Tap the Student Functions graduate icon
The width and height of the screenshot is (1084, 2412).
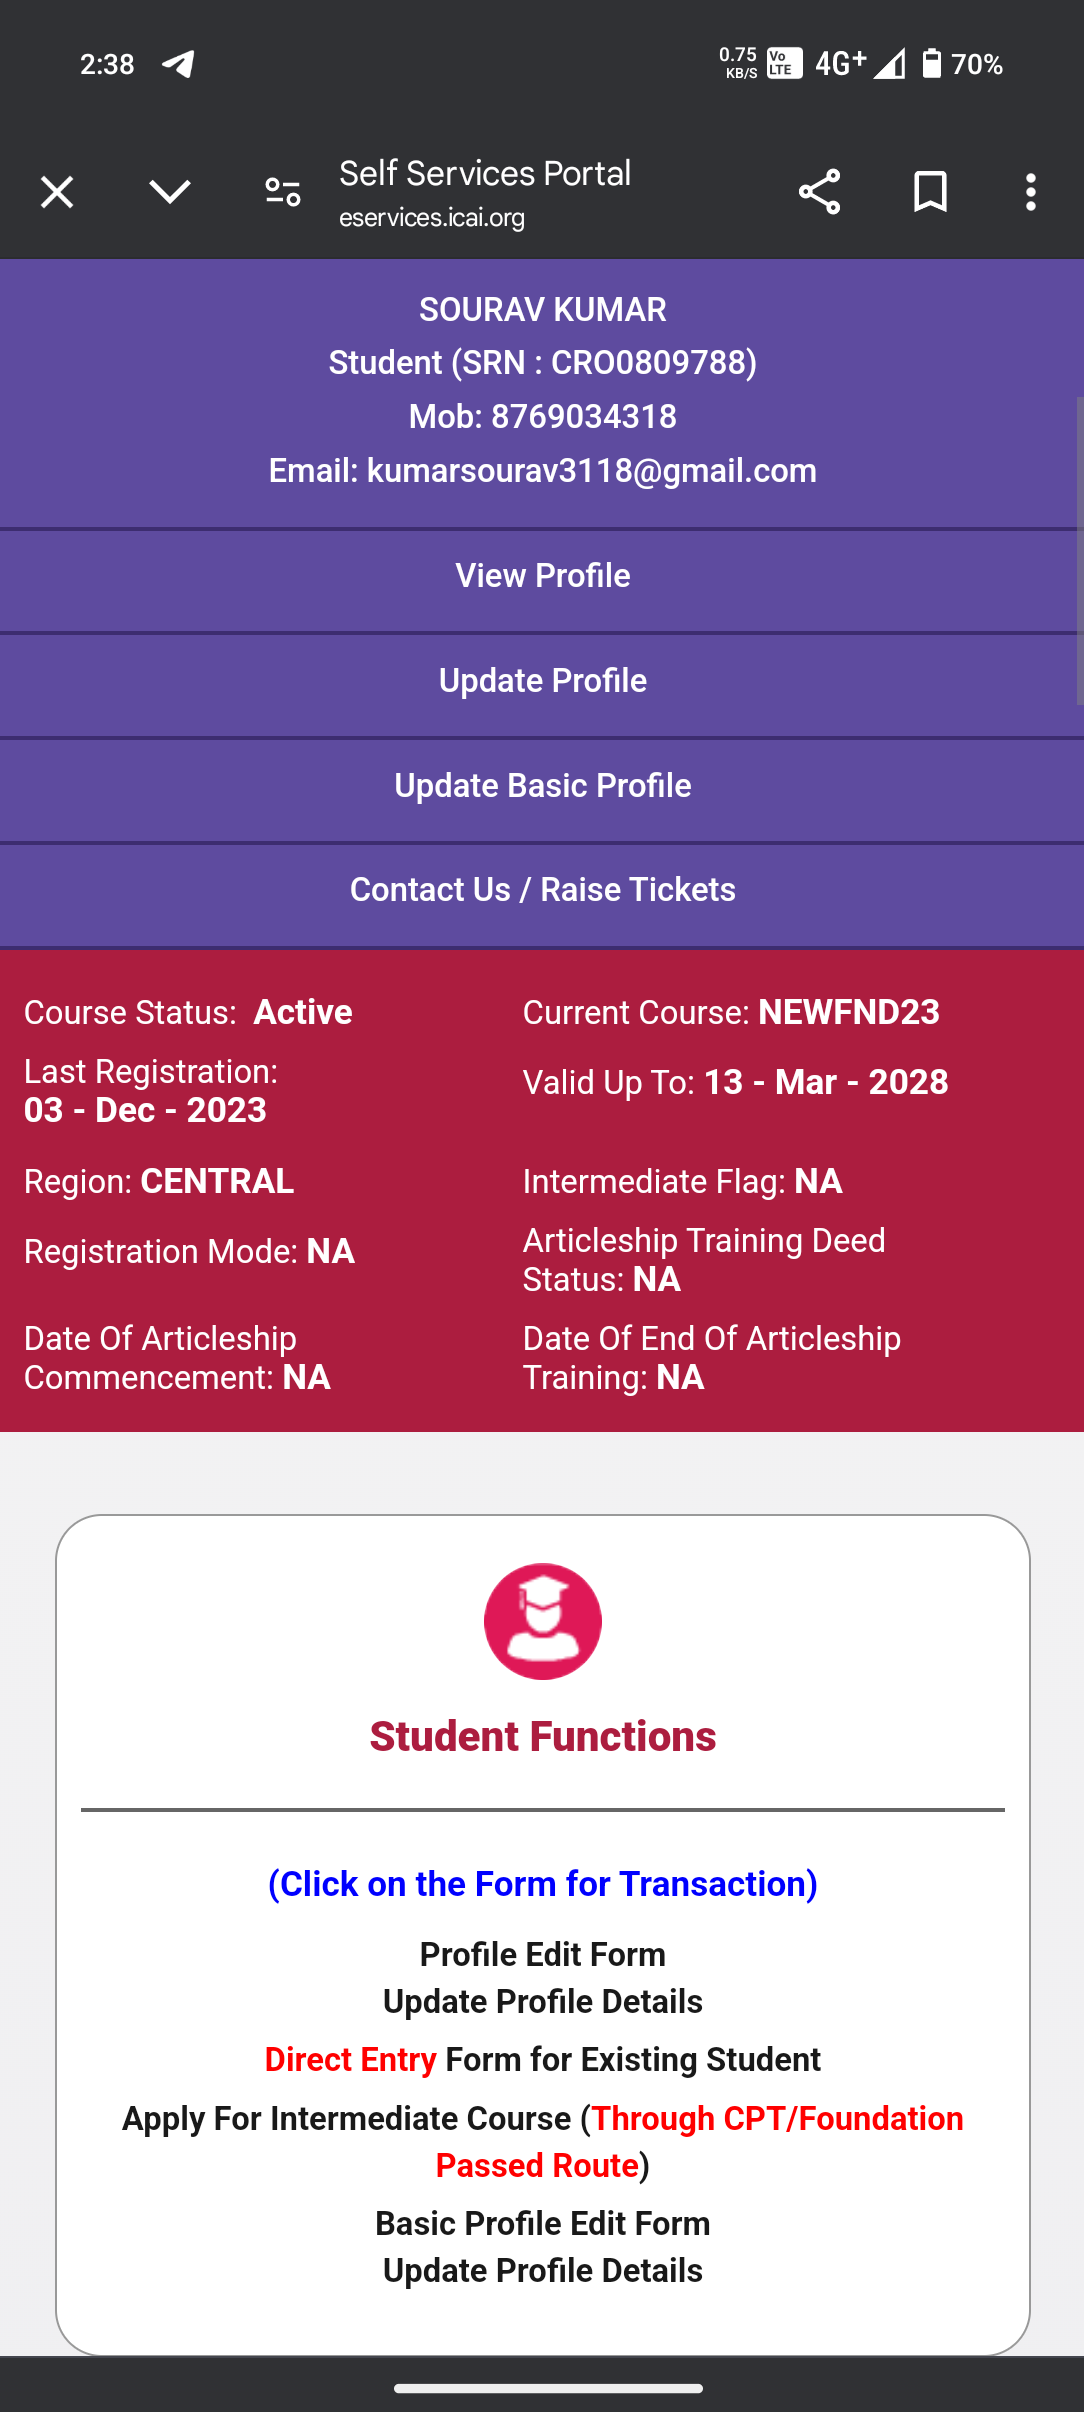[543, 1621]
